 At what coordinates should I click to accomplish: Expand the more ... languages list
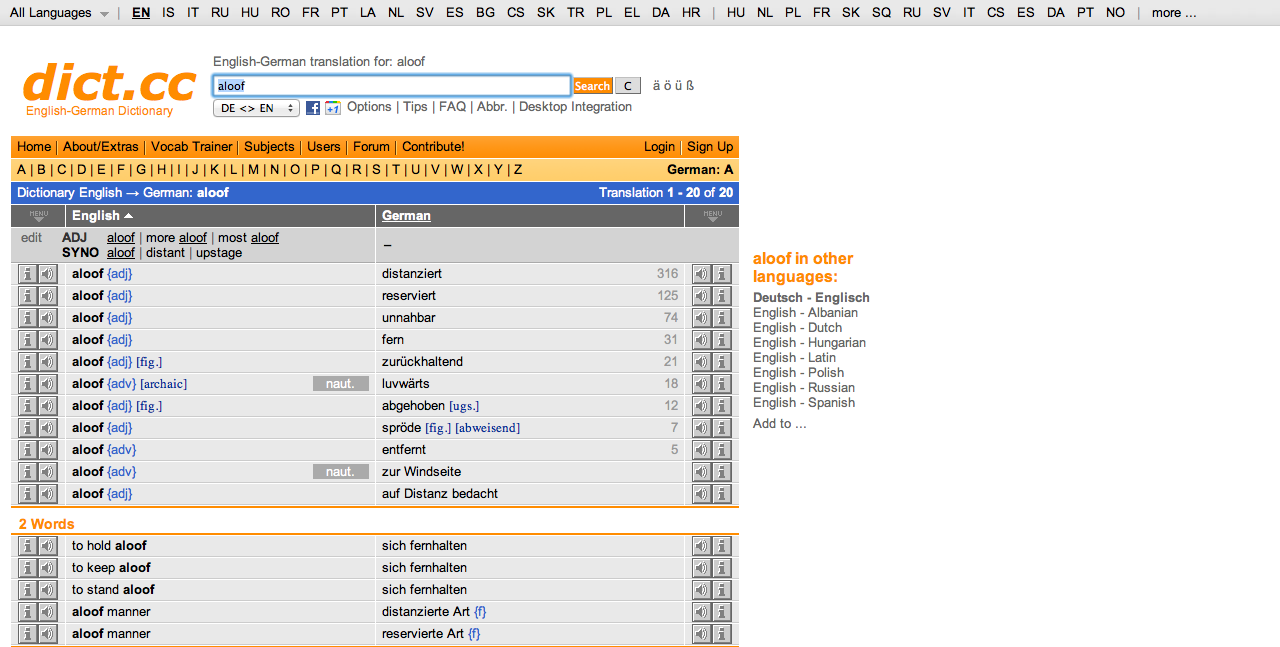[1174, 13]
